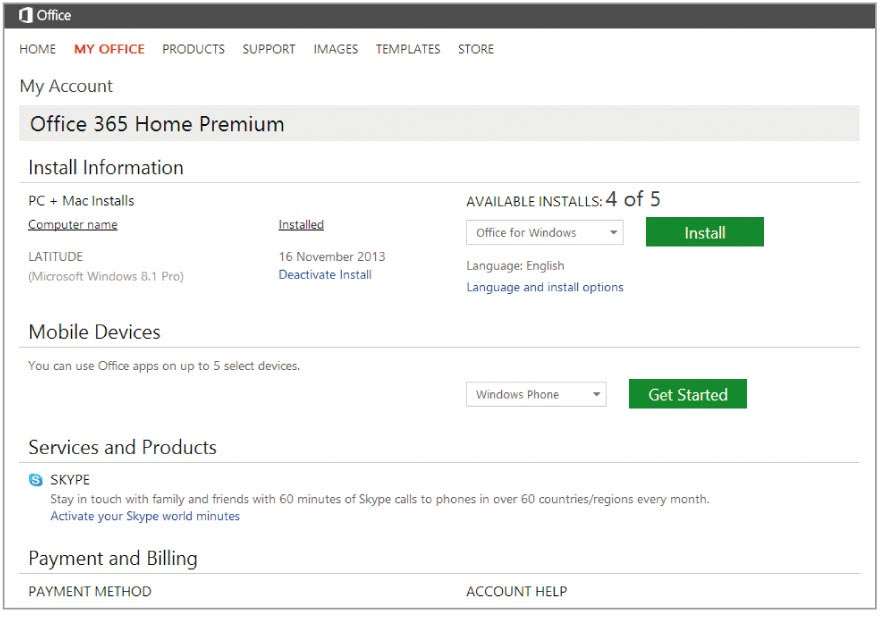880x617 pixels.
Task: Click the SKYPE service title
Action: 70,480
